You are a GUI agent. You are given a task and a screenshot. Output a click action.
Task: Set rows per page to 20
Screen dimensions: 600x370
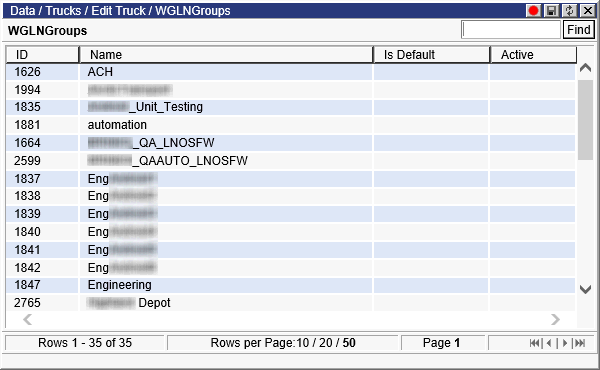326,343
